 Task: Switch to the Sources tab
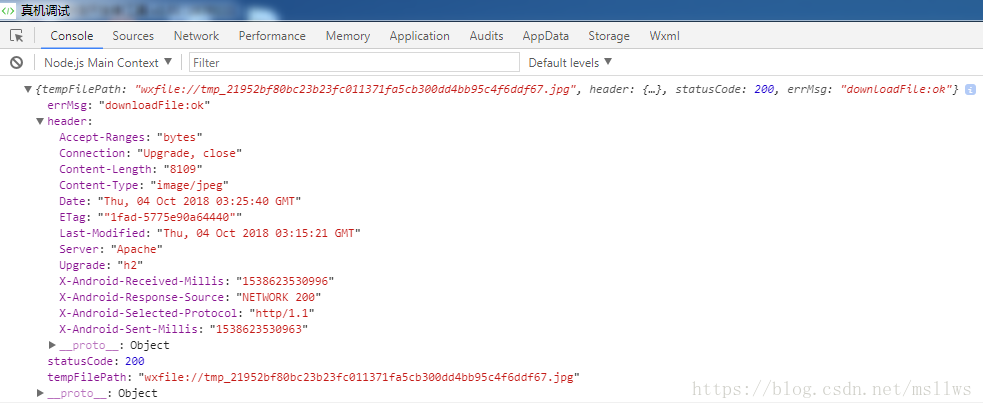133,36
